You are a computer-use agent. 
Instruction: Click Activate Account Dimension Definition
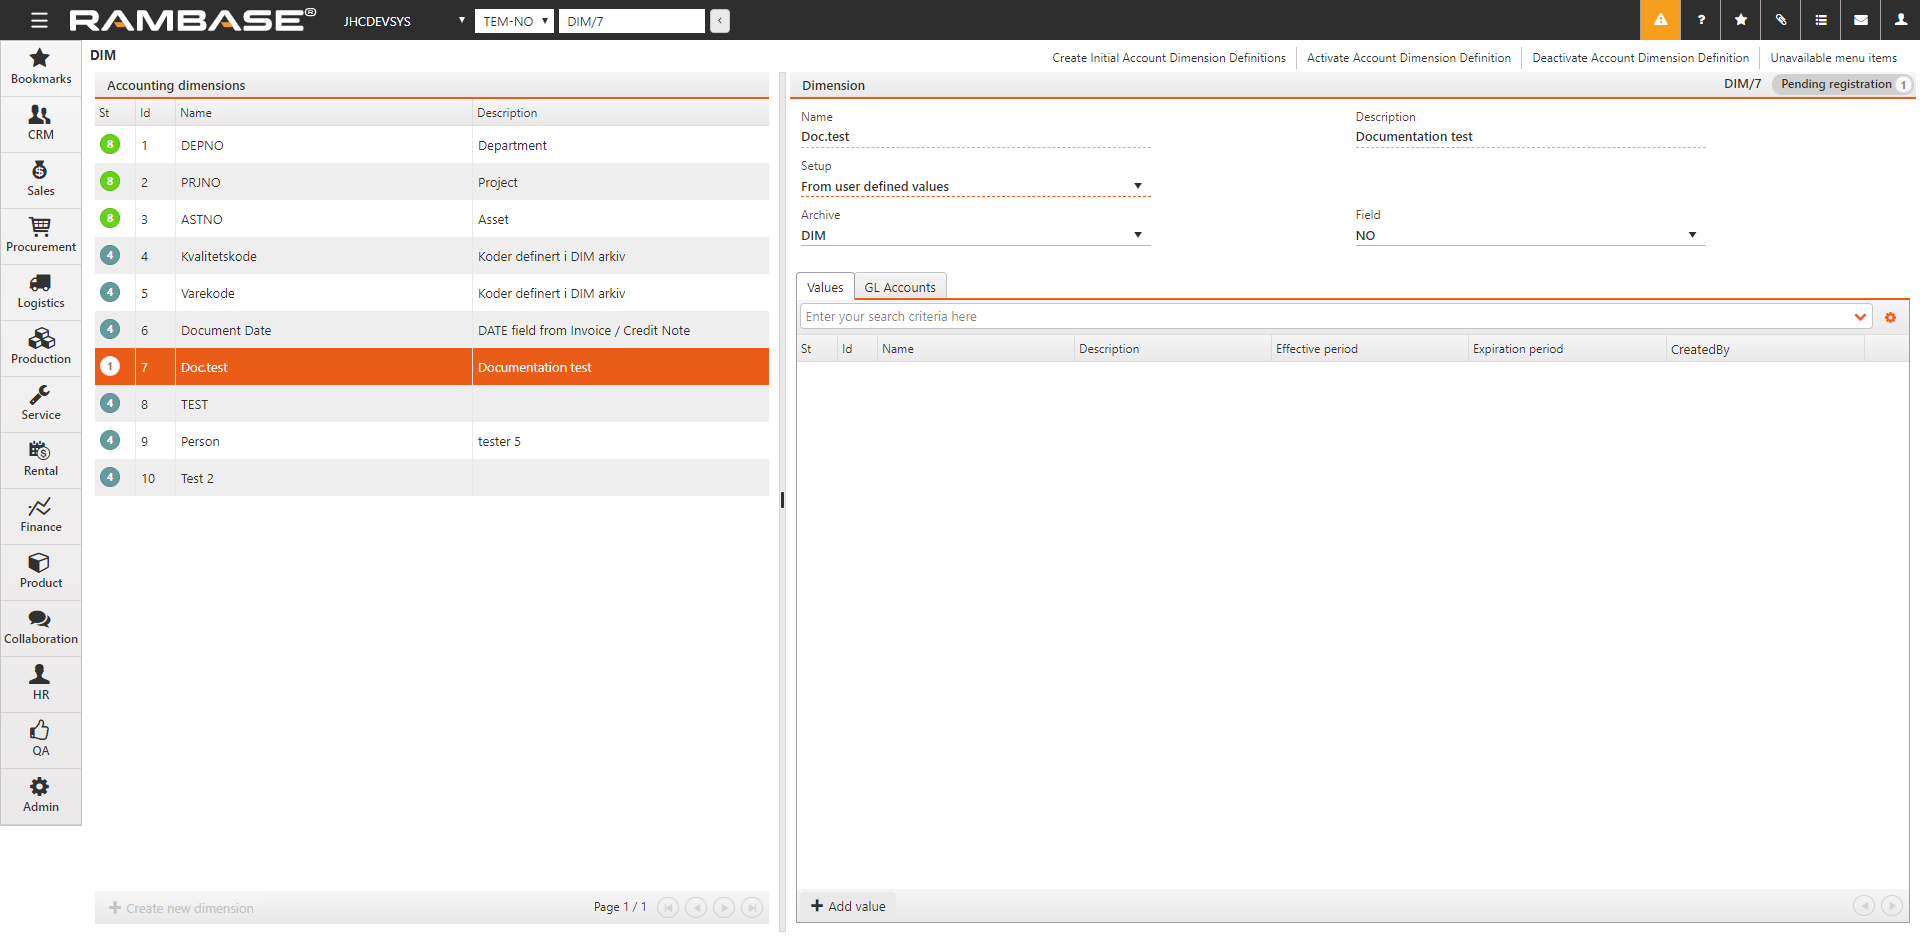(1408, 58)
